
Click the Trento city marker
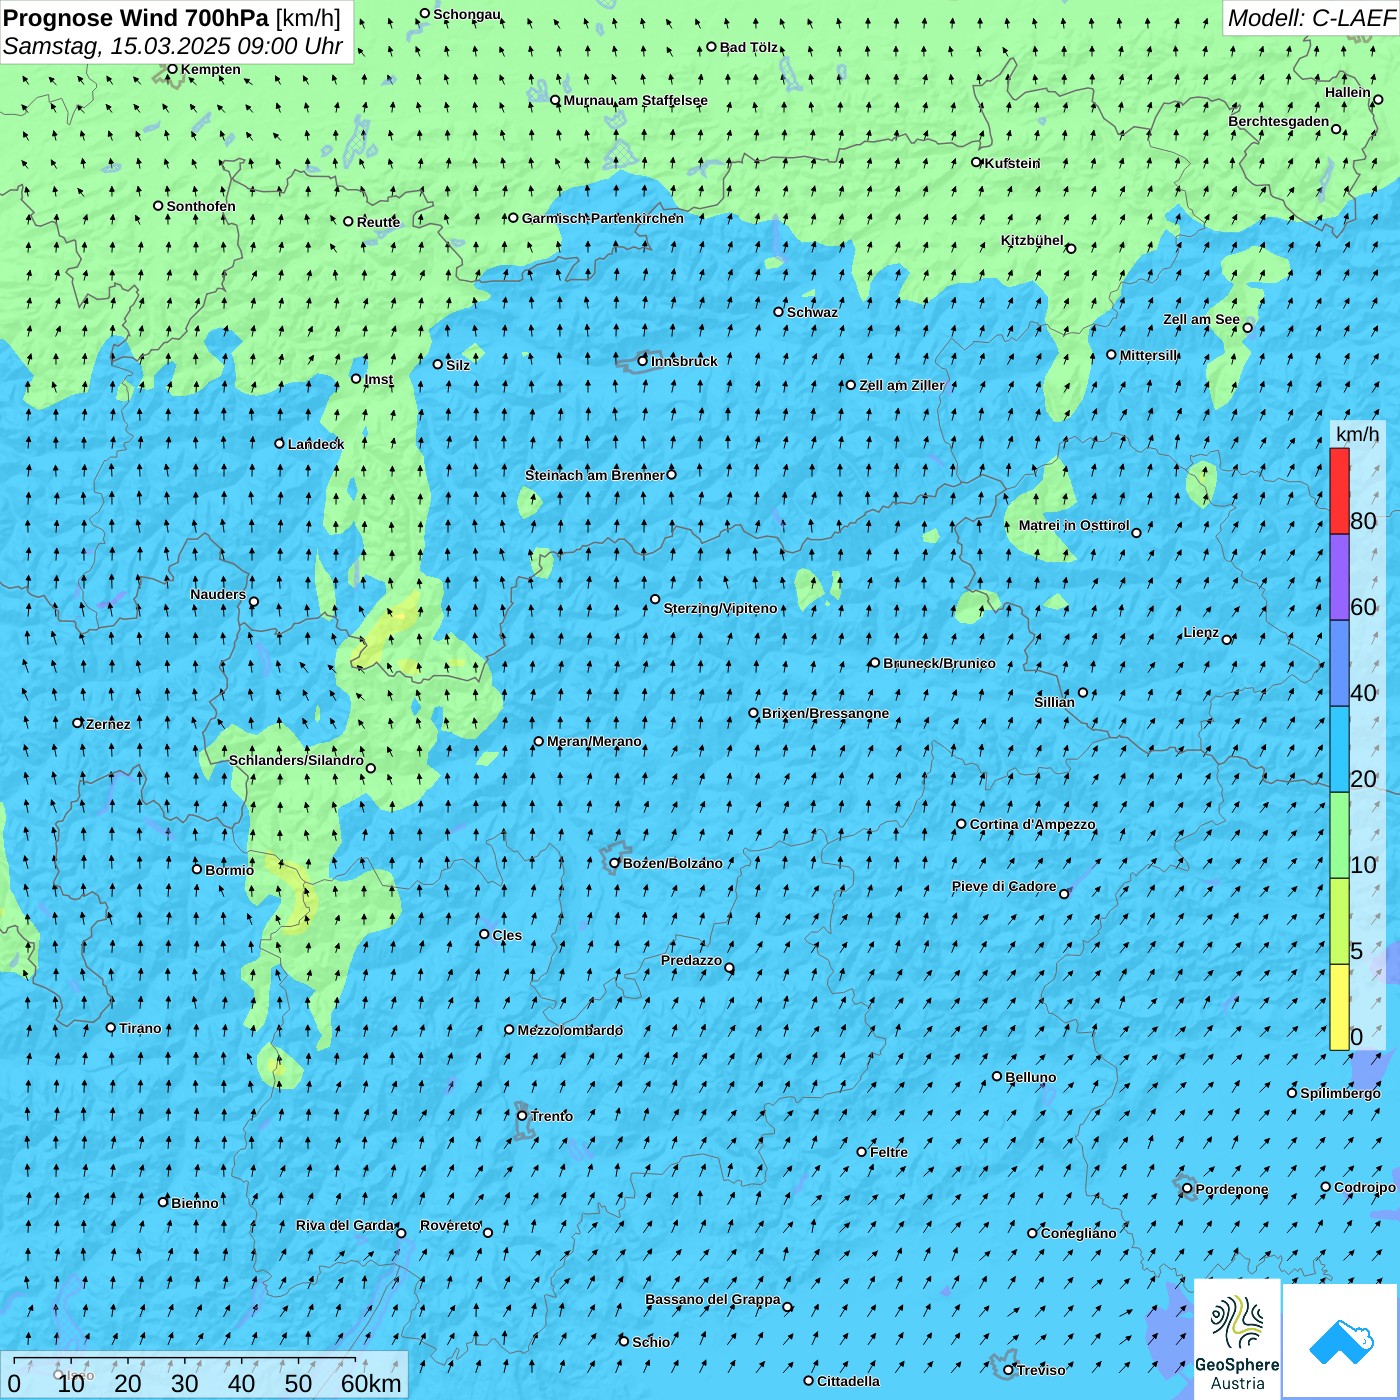(x=522, y=1116)
